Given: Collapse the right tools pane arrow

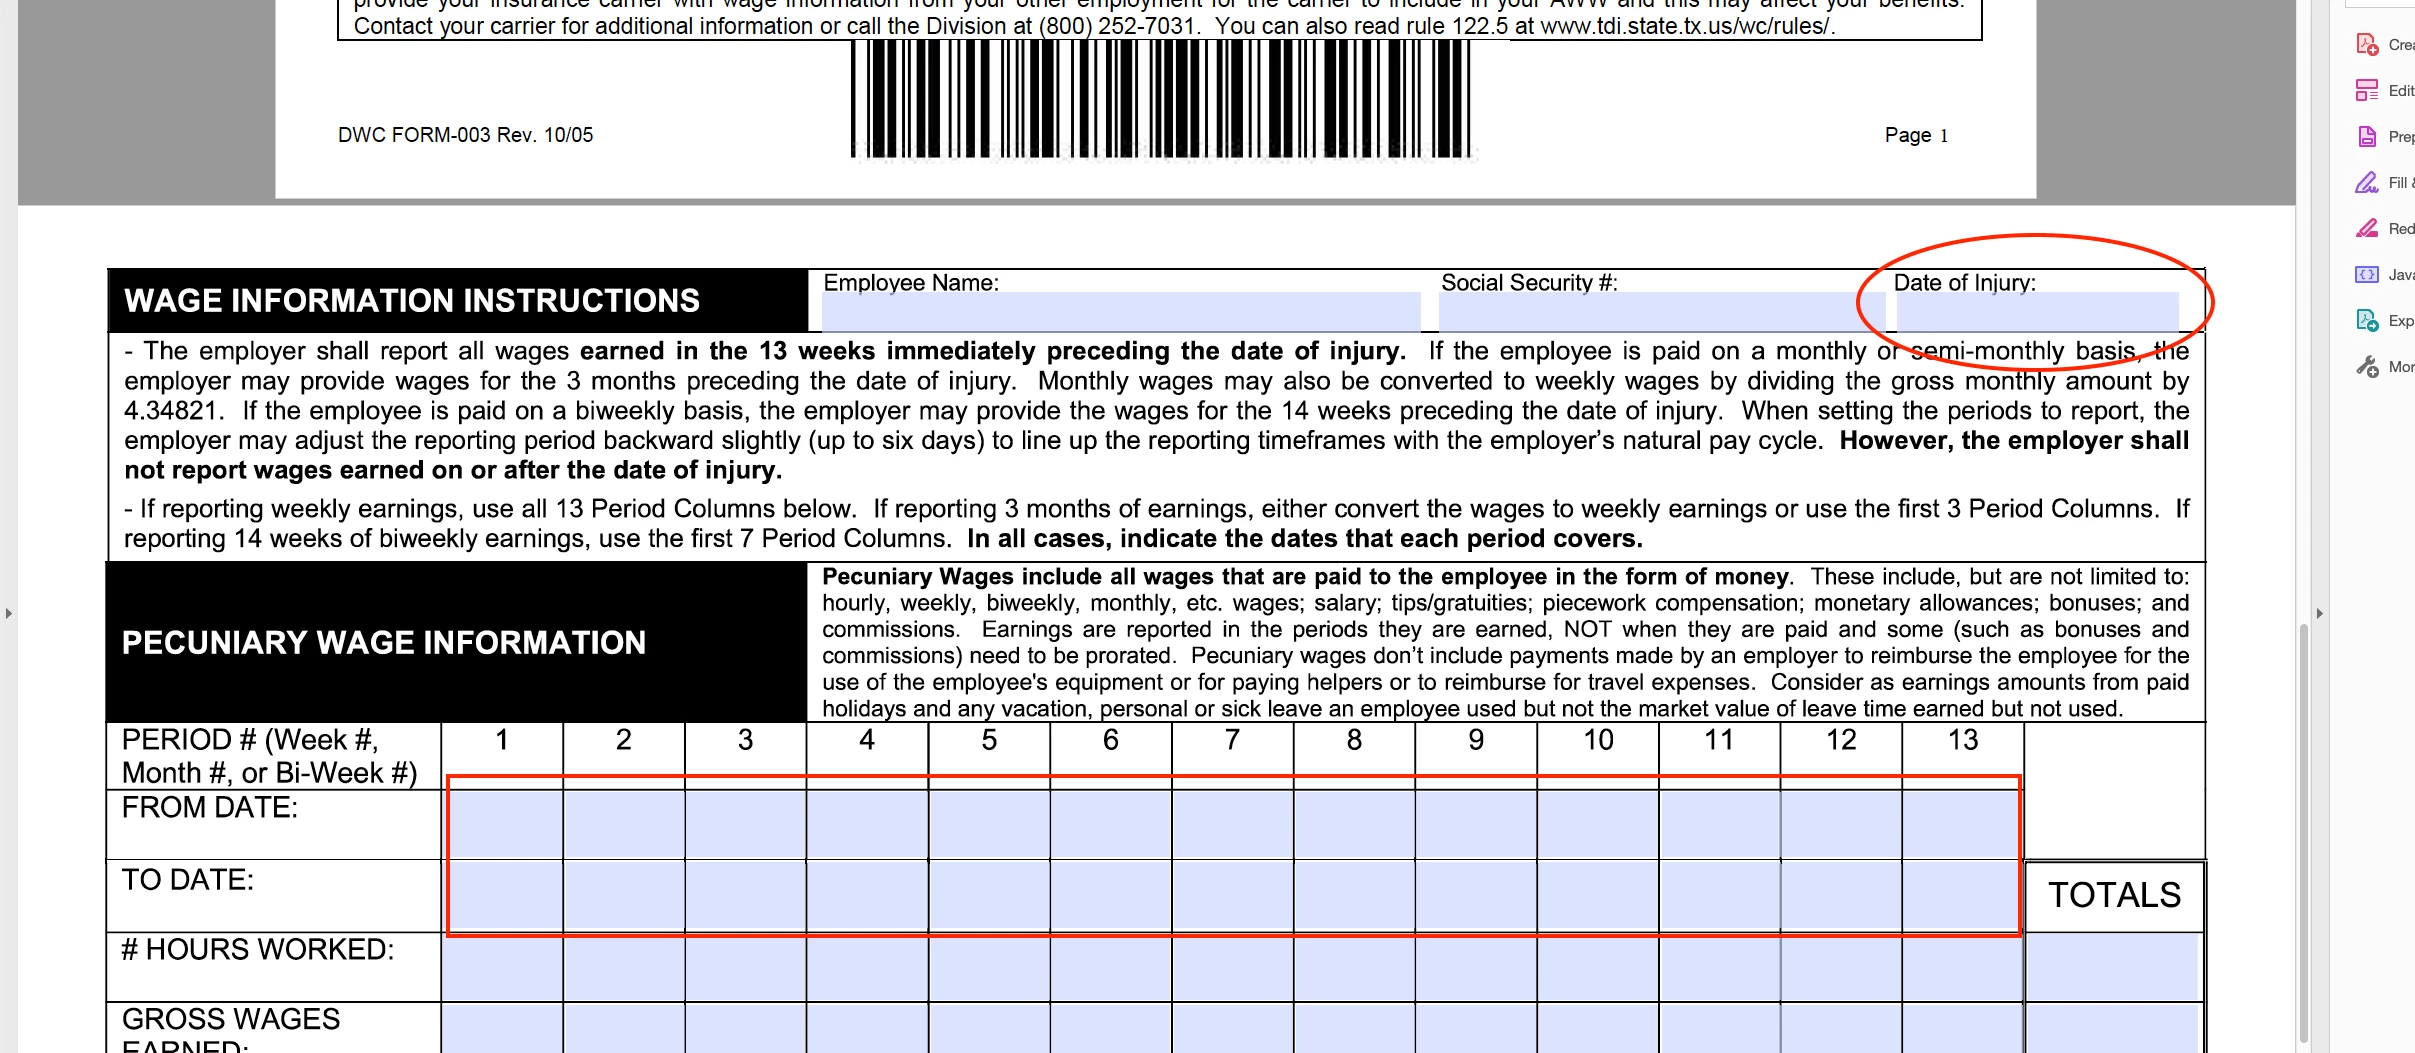Looking at the screenshot, I should (2320, 613).
